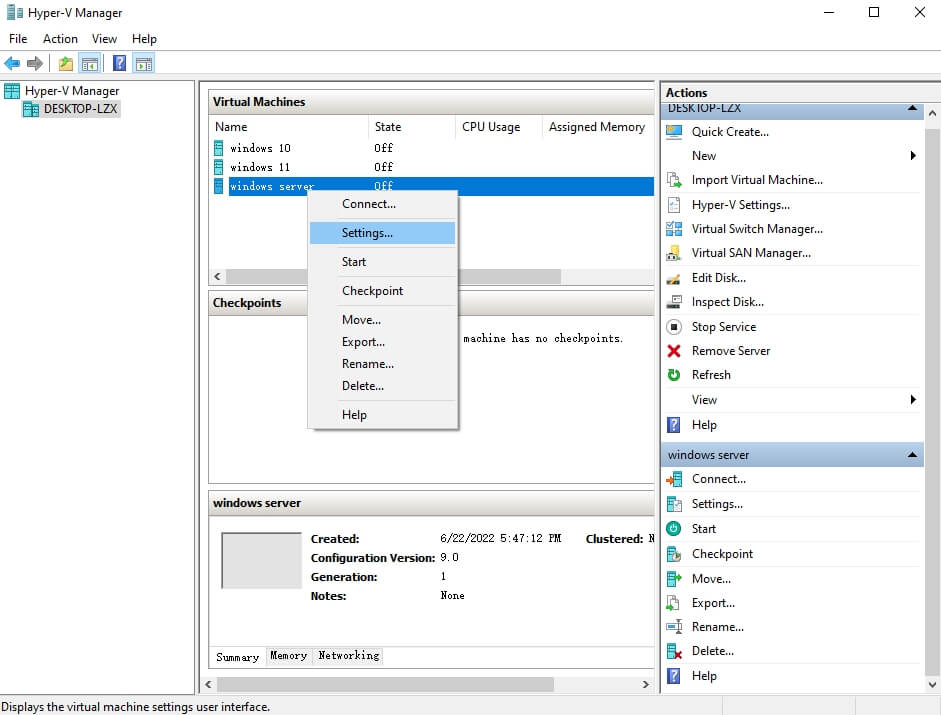Select the DESKTOP-LZX server tree node
Image resolution: width=941 pixels, height=715 pixels.
pos(80,109)
